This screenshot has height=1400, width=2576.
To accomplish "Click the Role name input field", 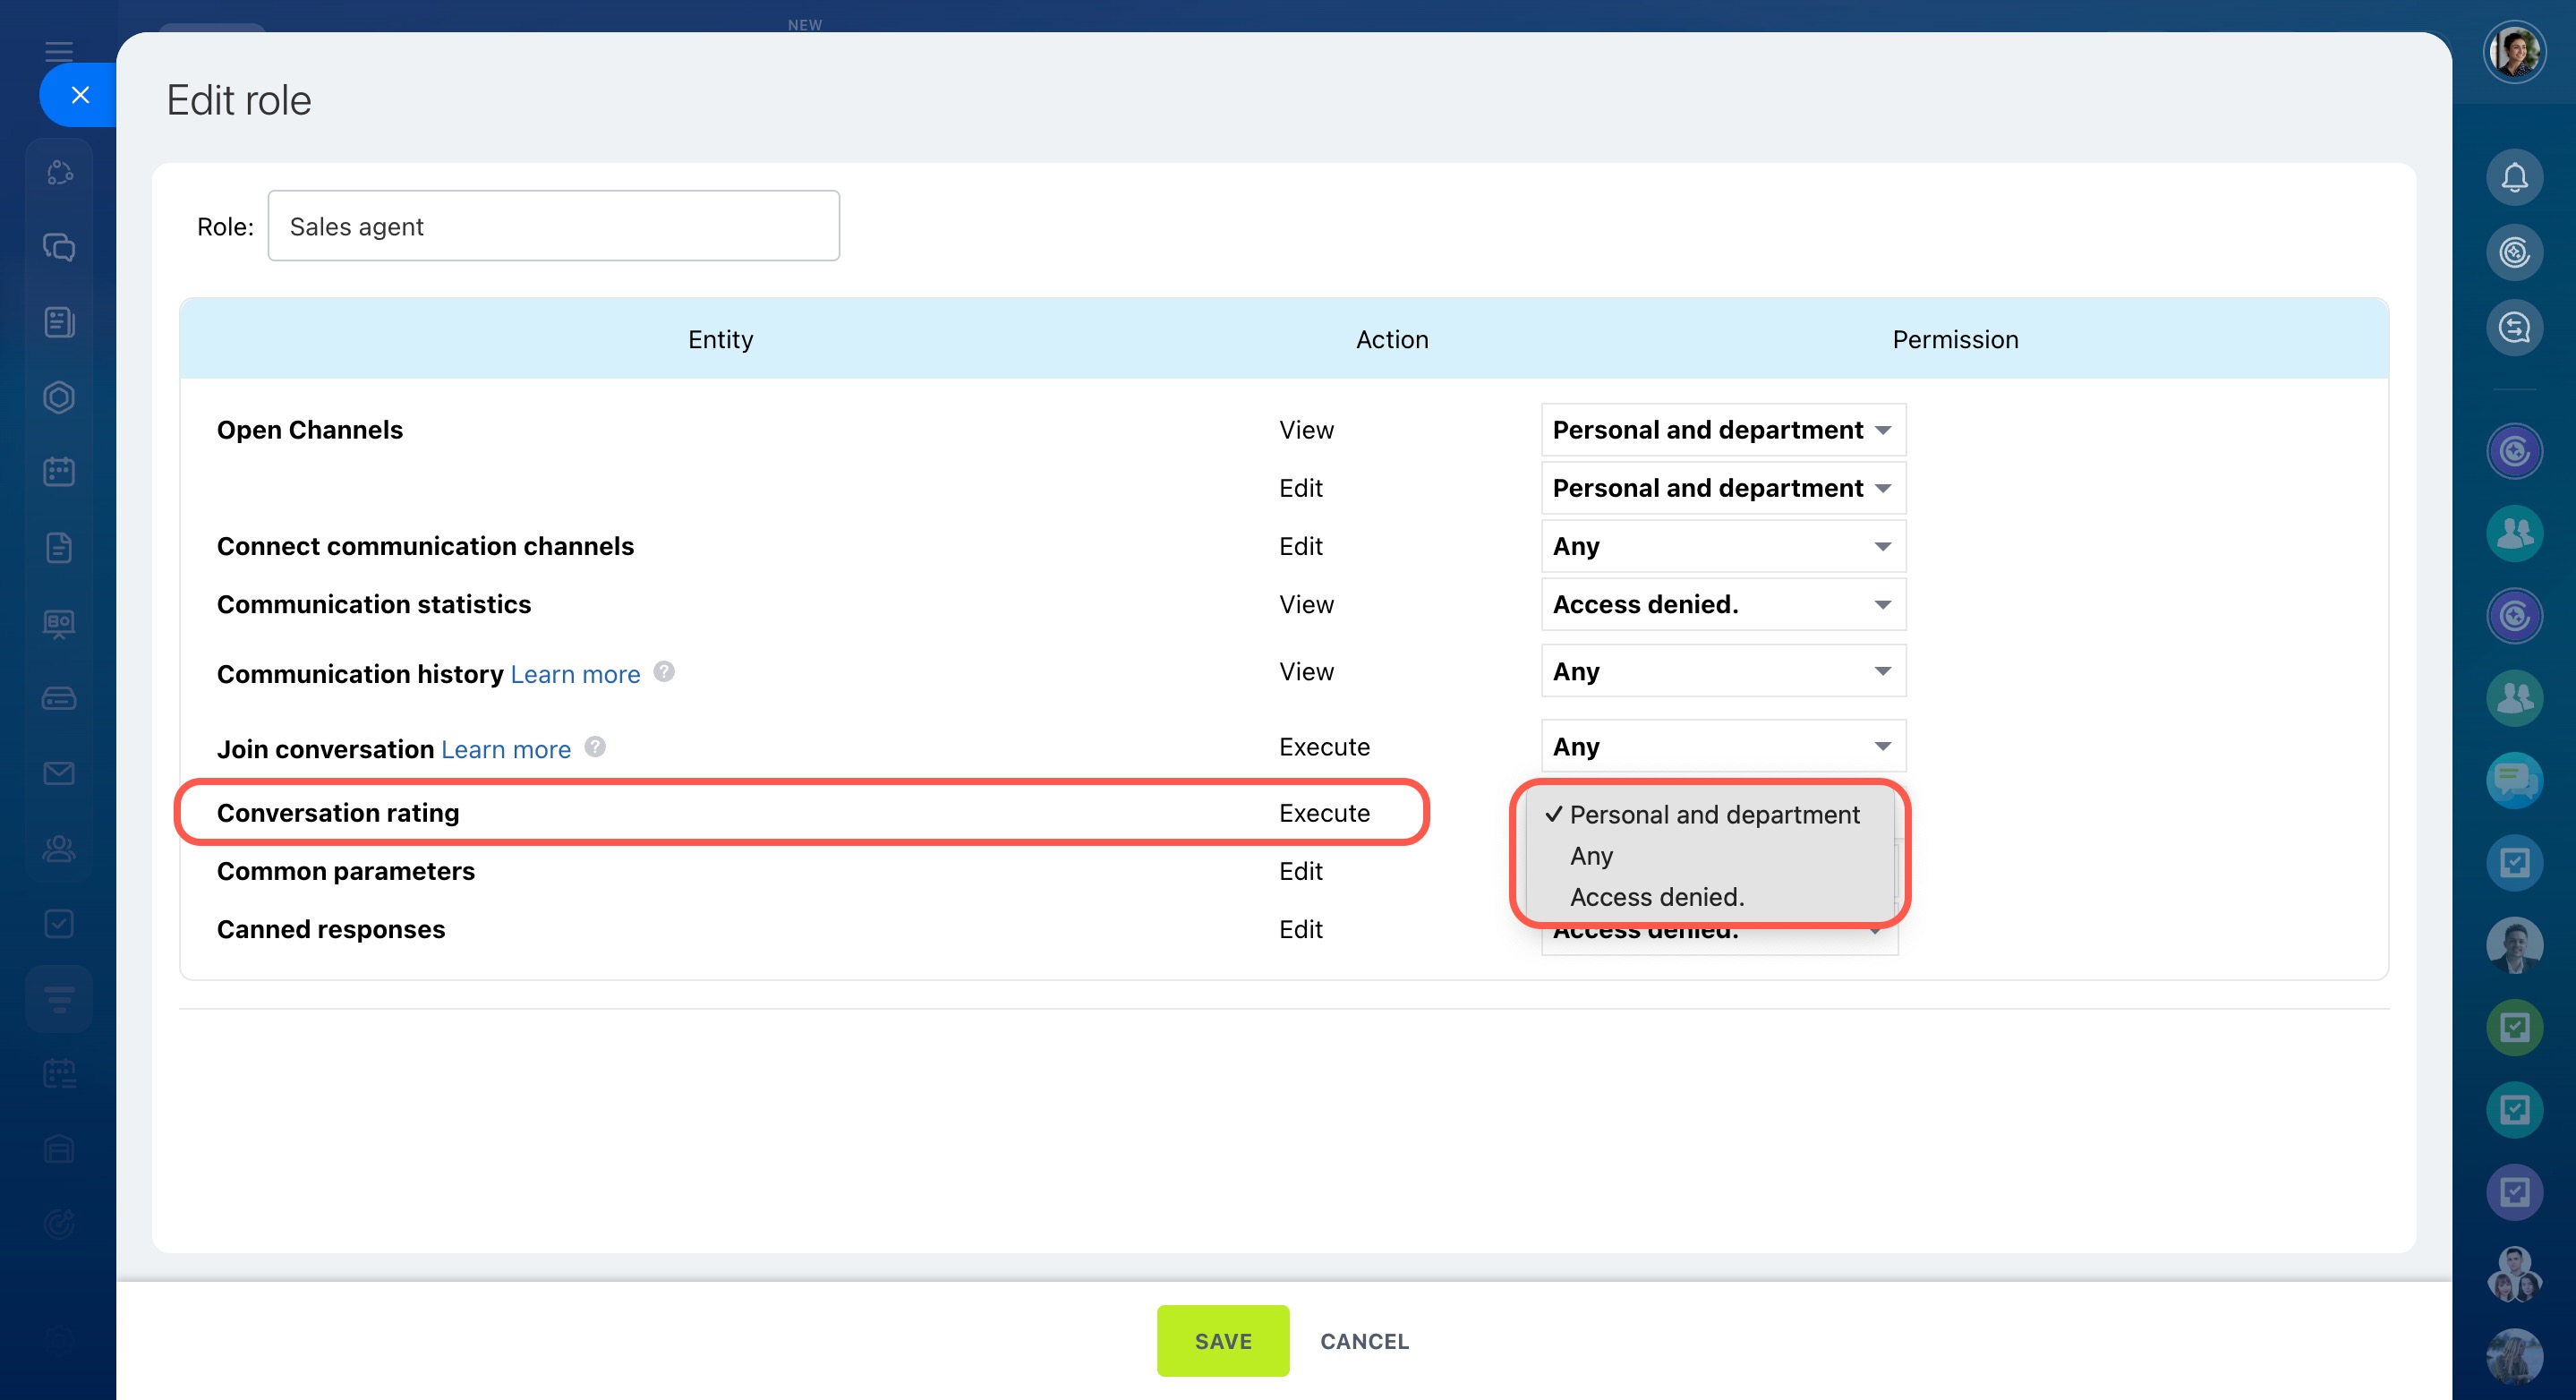I will (x=553, y=227).
